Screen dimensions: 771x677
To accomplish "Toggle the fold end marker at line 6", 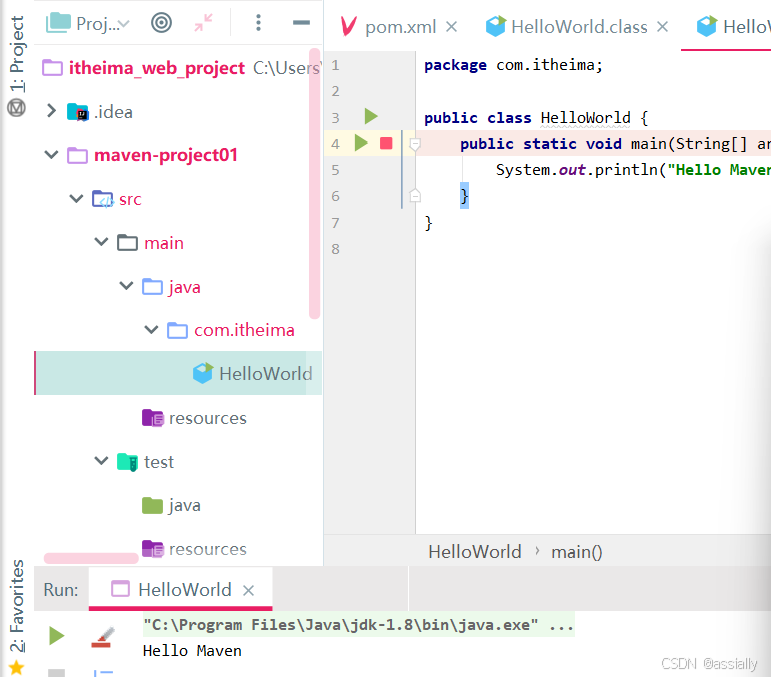I will [x=415, y=195].
